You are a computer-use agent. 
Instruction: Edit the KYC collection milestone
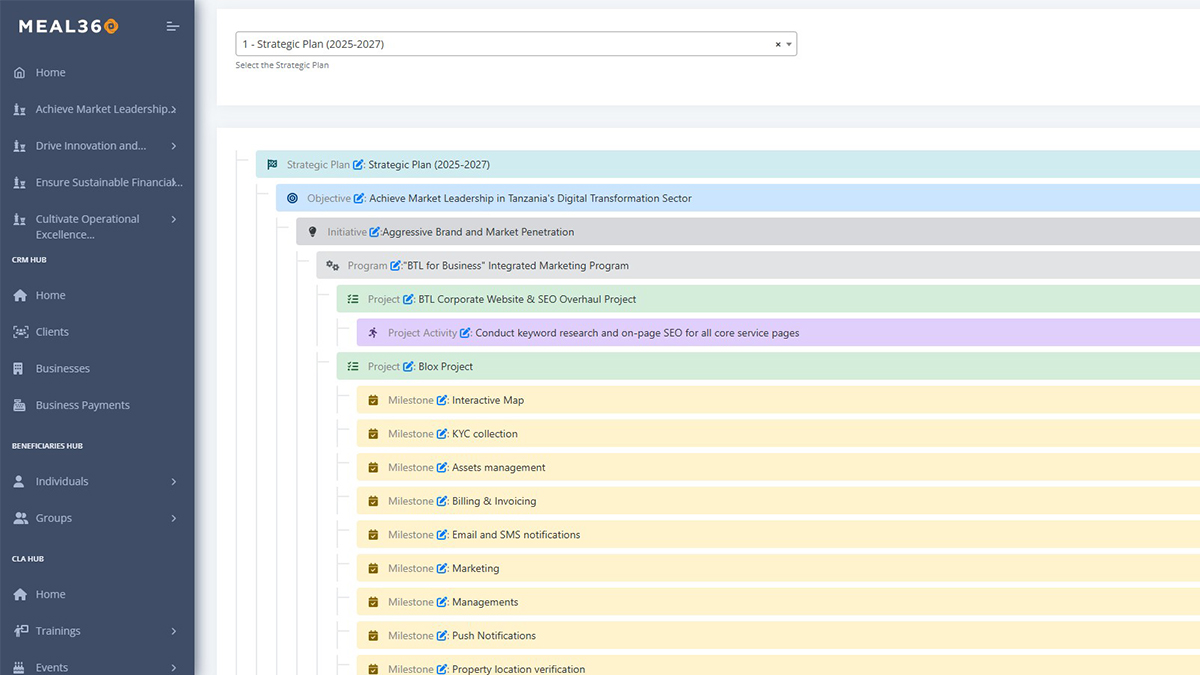click(442, 434)
